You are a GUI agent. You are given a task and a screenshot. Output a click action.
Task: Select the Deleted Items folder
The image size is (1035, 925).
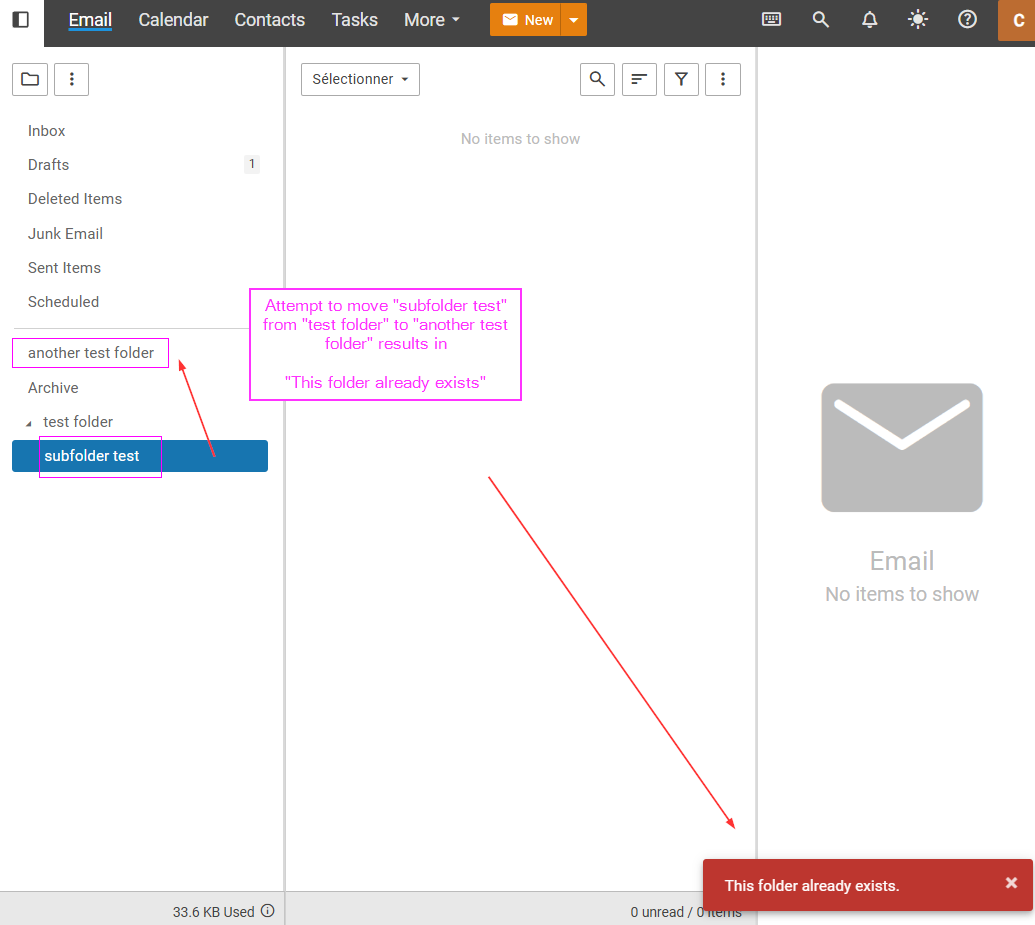[x=75, y=199]
